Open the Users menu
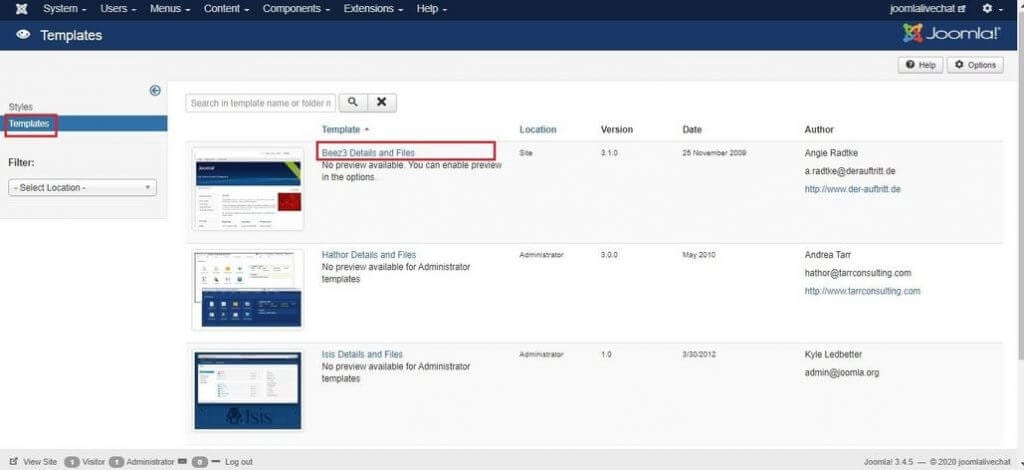 tap(118, 9)
